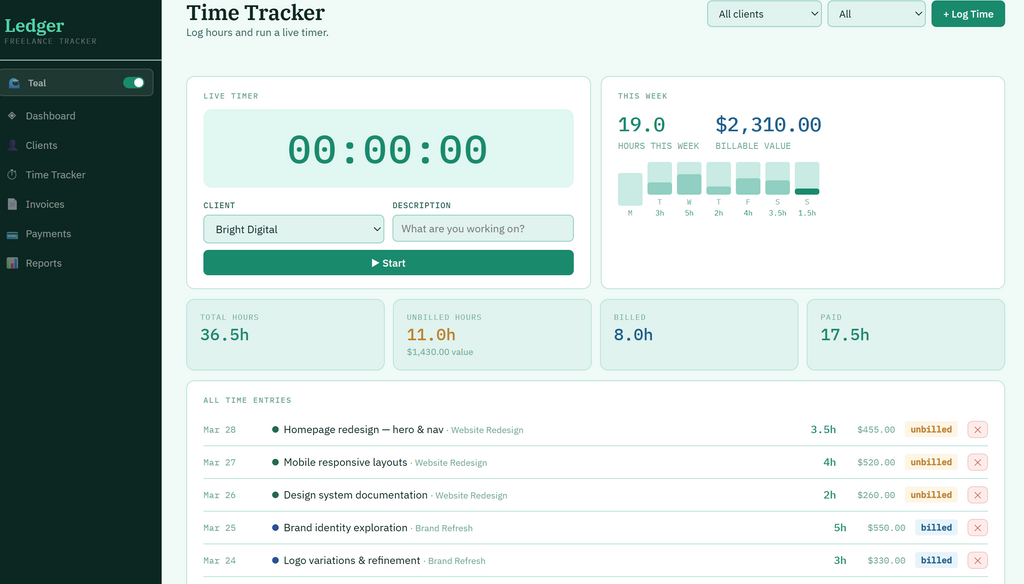Click the Unbilled Hours 11.0h card
This screenshot has width=1024, height=584.
pyautogui.click(x=492, y=334)
